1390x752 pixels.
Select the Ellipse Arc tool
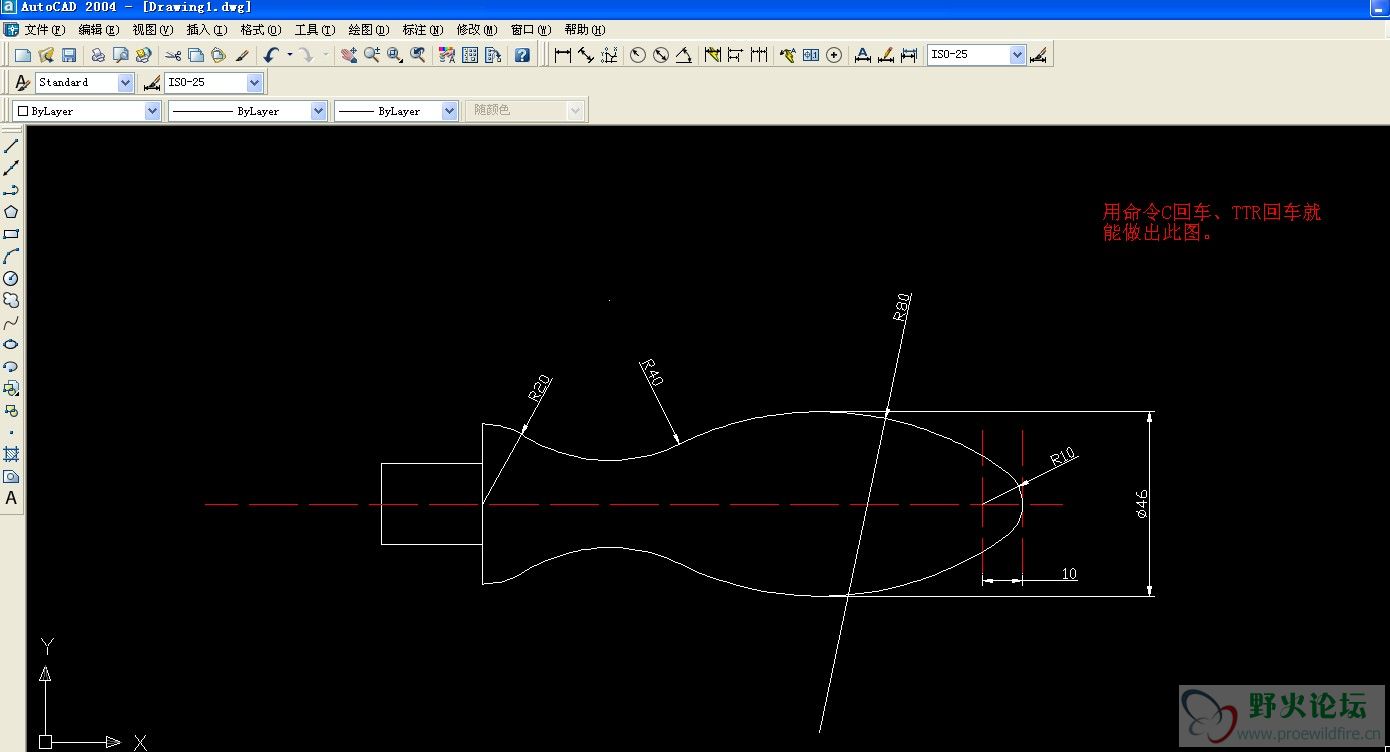coord(11,366)
